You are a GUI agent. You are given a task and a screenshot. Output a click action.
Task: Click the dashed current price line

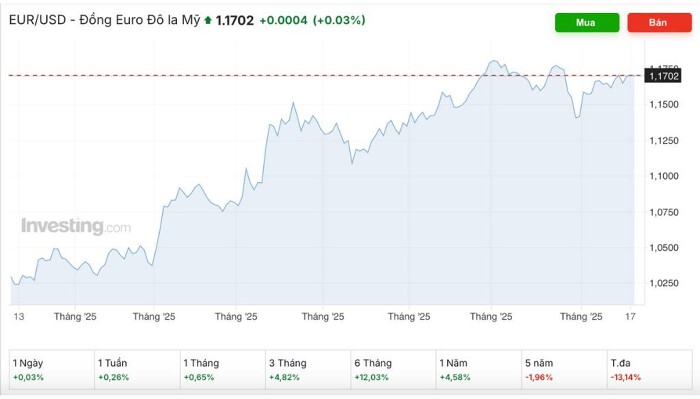[x=326, y=75]
